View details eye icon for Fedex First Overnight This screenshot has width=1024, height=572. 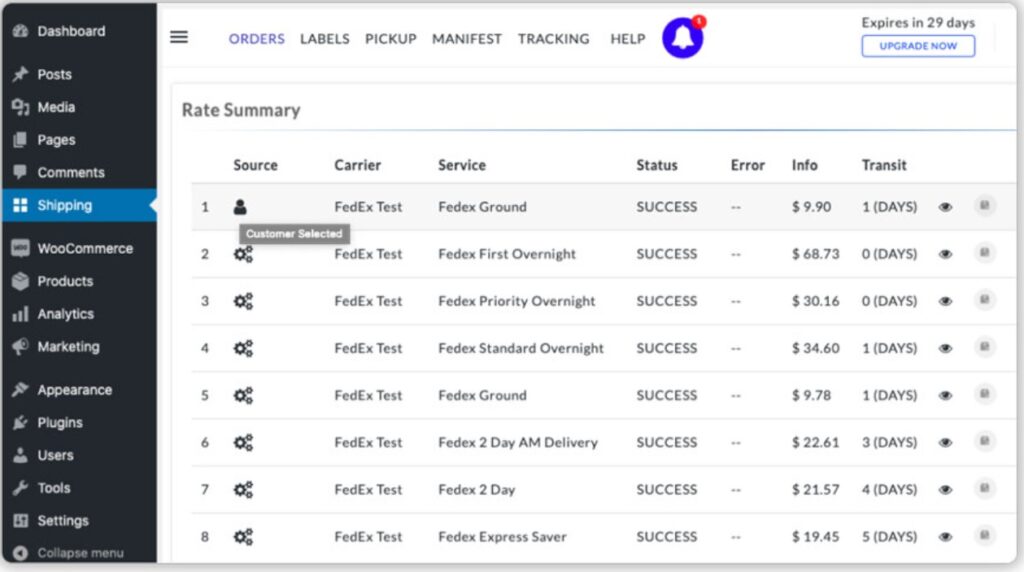tap(945, 254)
